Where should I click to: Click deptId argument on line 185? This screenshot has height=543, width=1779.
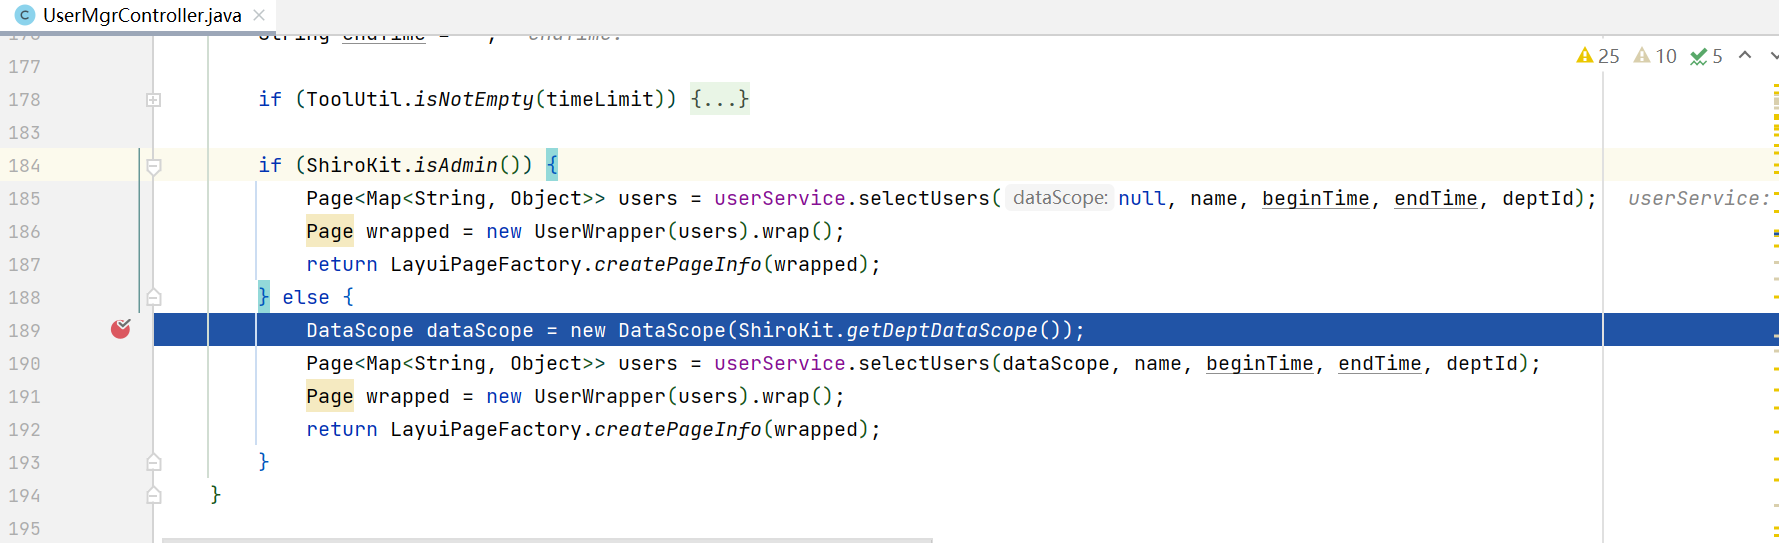[1538, 198]
